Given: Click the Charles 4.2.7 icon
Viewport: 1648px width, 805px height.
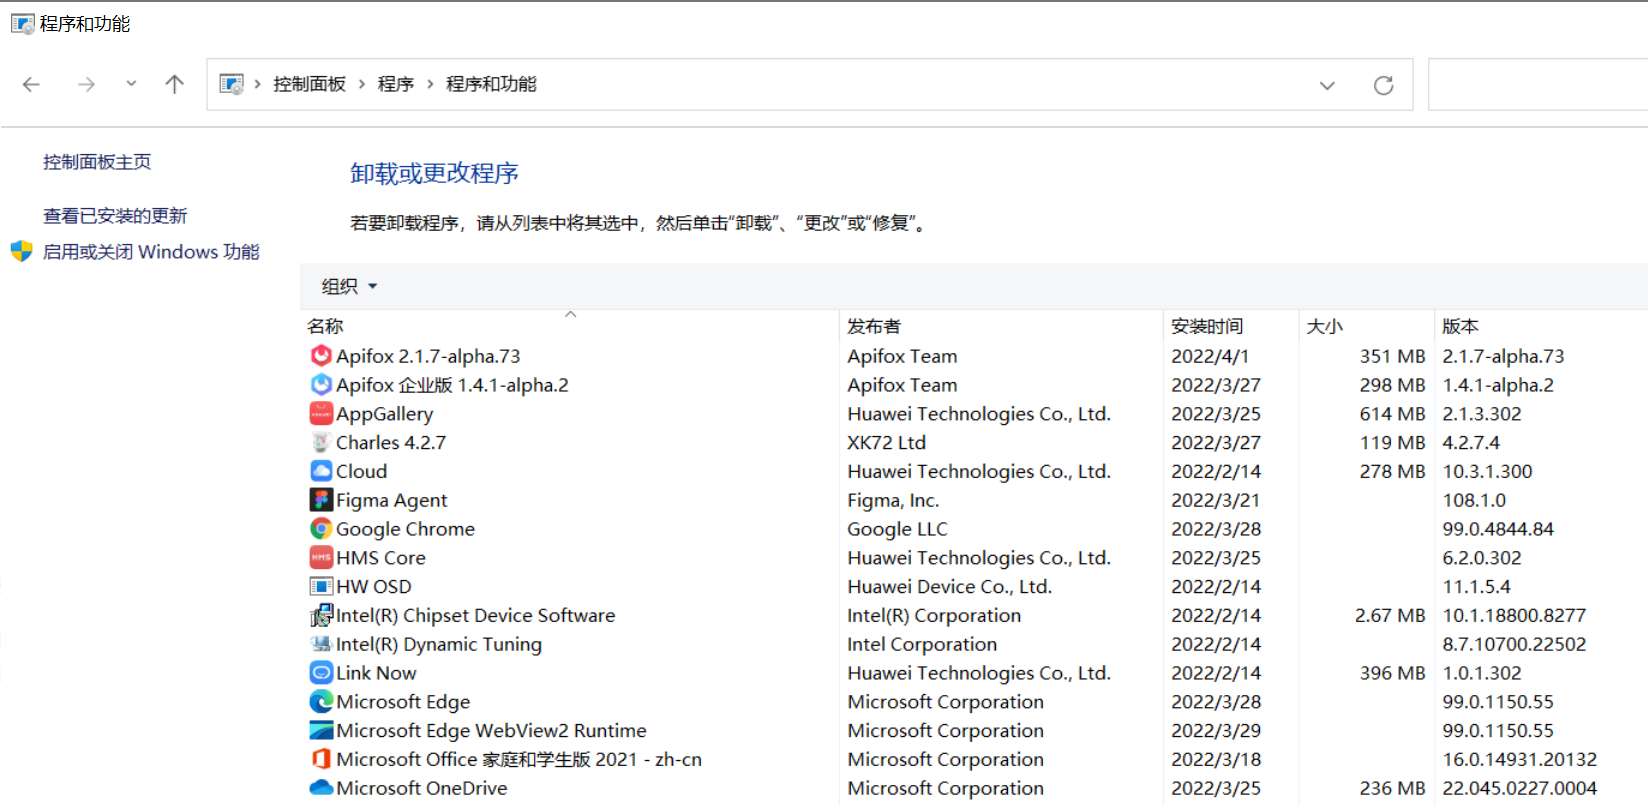Looking at the screenshot, I should [321, 442].
